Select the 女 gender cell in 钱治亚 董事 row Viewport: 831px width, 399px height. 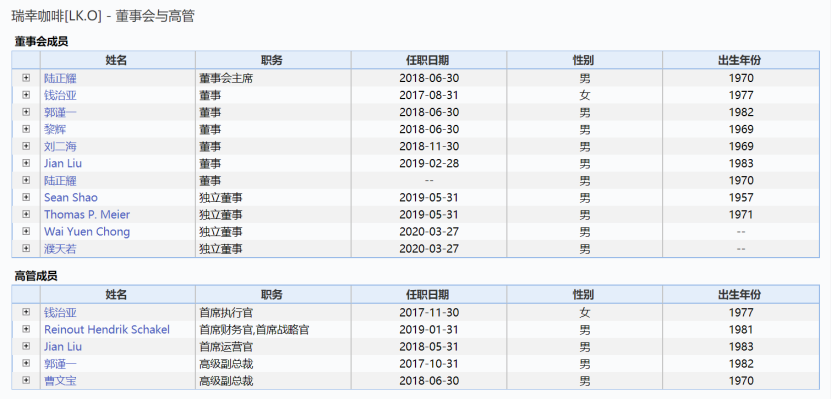(x=585, y=95)
